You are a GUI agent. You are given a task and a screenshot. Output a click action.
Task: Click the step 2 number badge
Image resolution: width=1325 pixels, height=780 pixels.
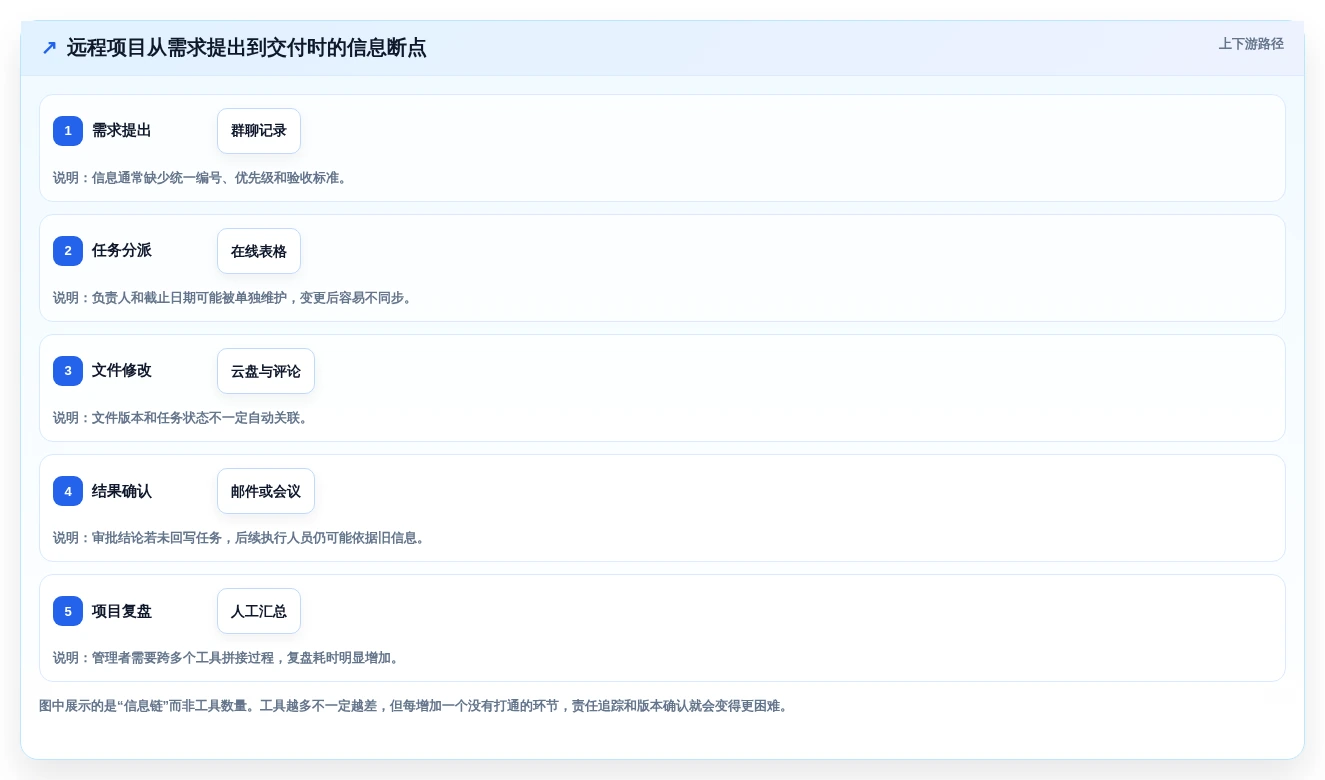click(x=68, y=251)
